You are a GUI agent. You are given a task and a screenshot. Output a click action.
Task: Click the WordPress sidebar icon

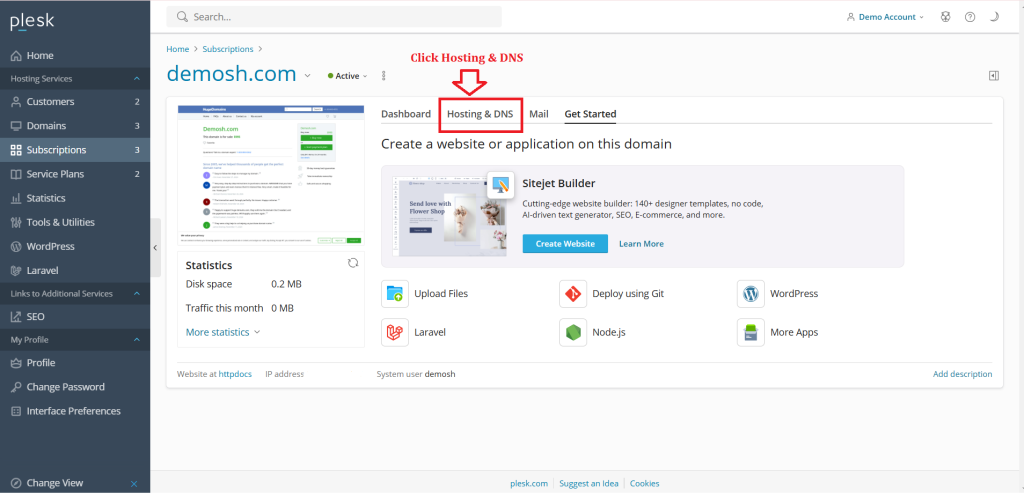click(16, 247)
